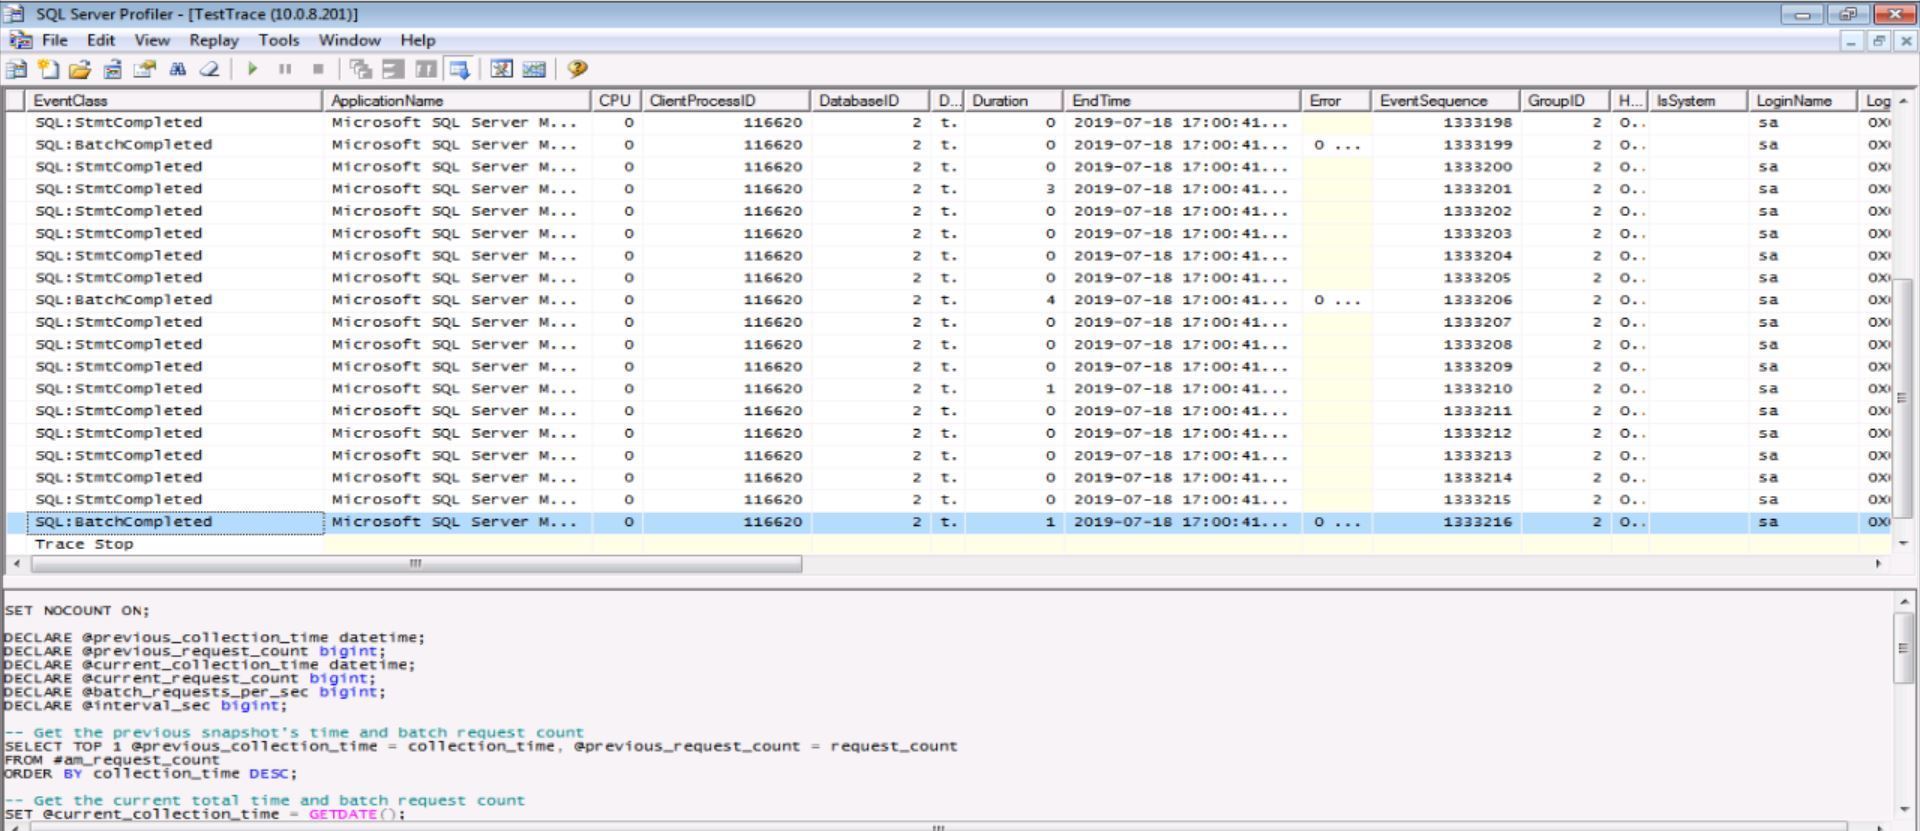
Task: Click the New Trace toolbar icon
Action: point(17,69)
